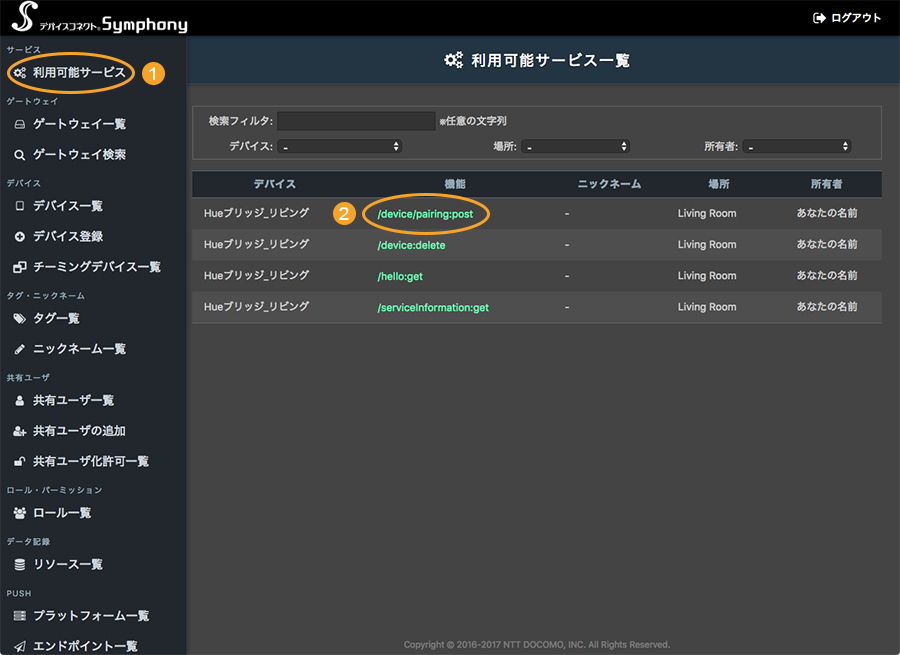900x655 pixels.
Task: Click the tags icon beside タグ一覧
Action: pyautogui.click(x=20, y=319)
